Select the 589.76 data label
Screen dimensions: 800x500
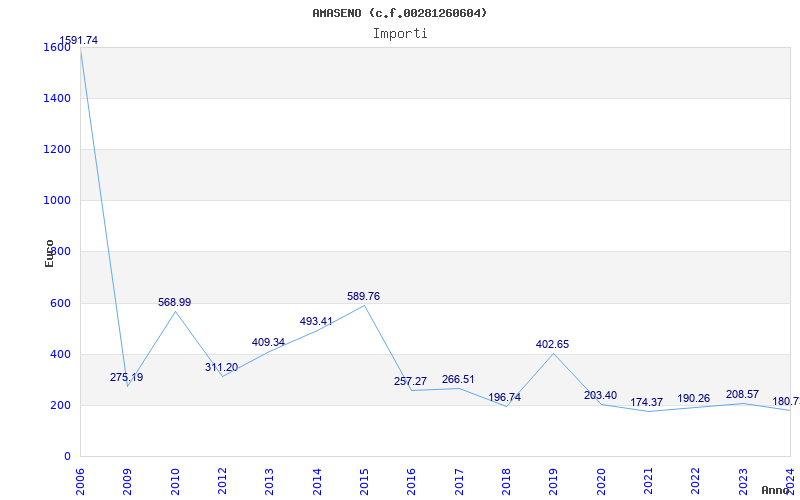363,296
